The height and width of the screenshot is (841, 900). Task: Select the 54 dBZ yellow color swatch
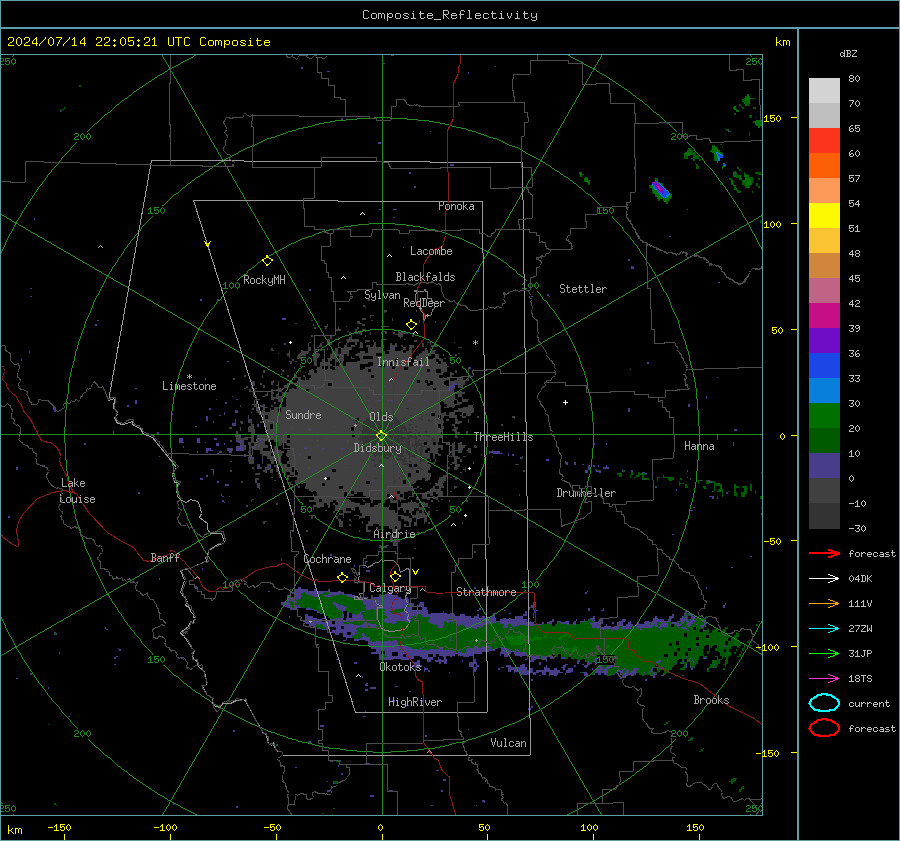point(824,215)
